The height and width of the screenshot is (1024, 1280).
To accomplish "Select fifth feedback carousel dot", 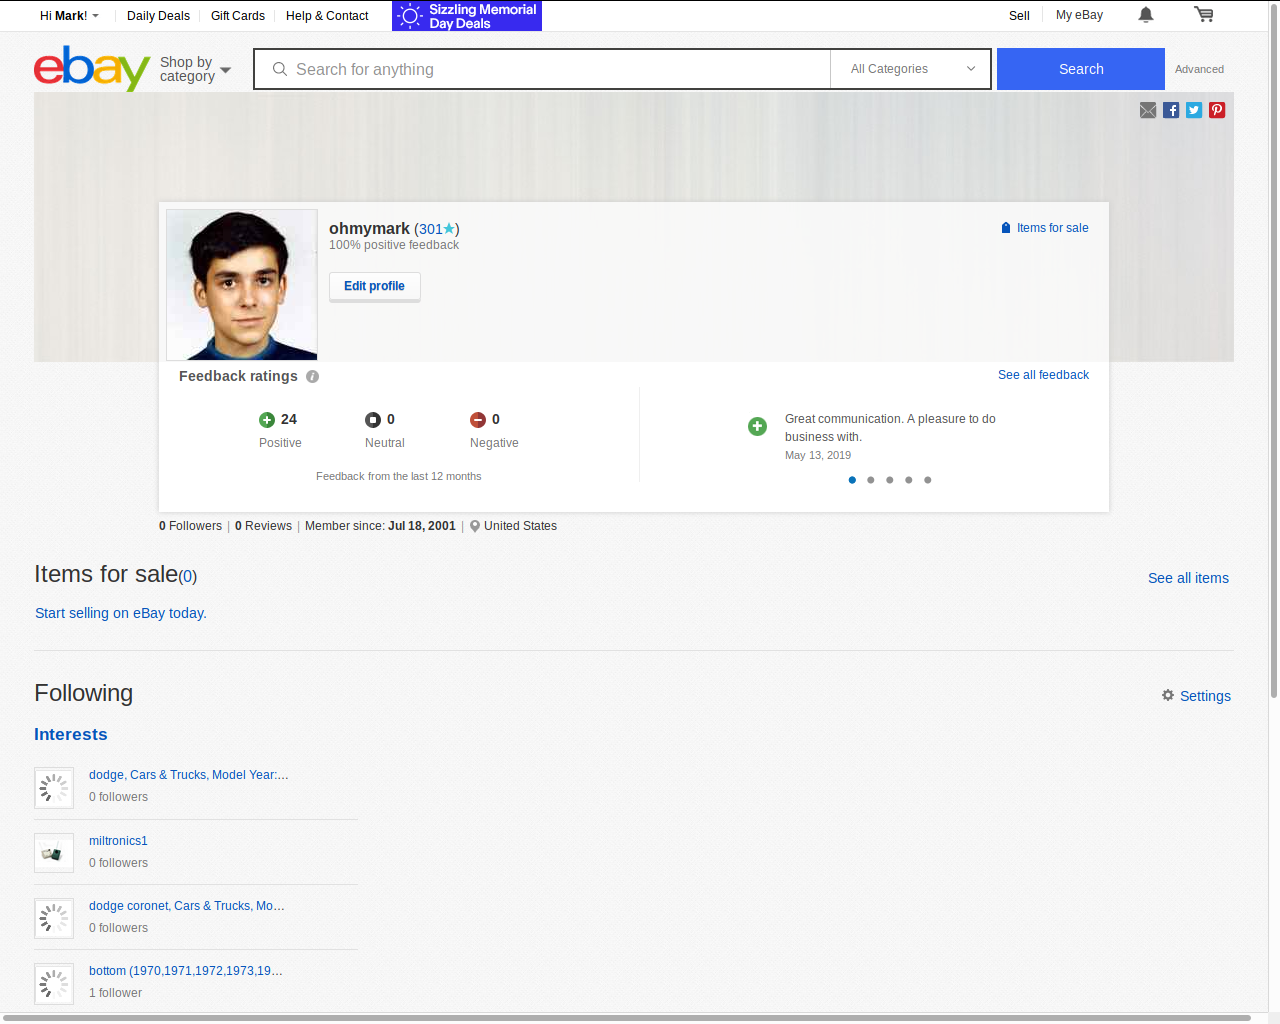I will (x=928, y=480).
